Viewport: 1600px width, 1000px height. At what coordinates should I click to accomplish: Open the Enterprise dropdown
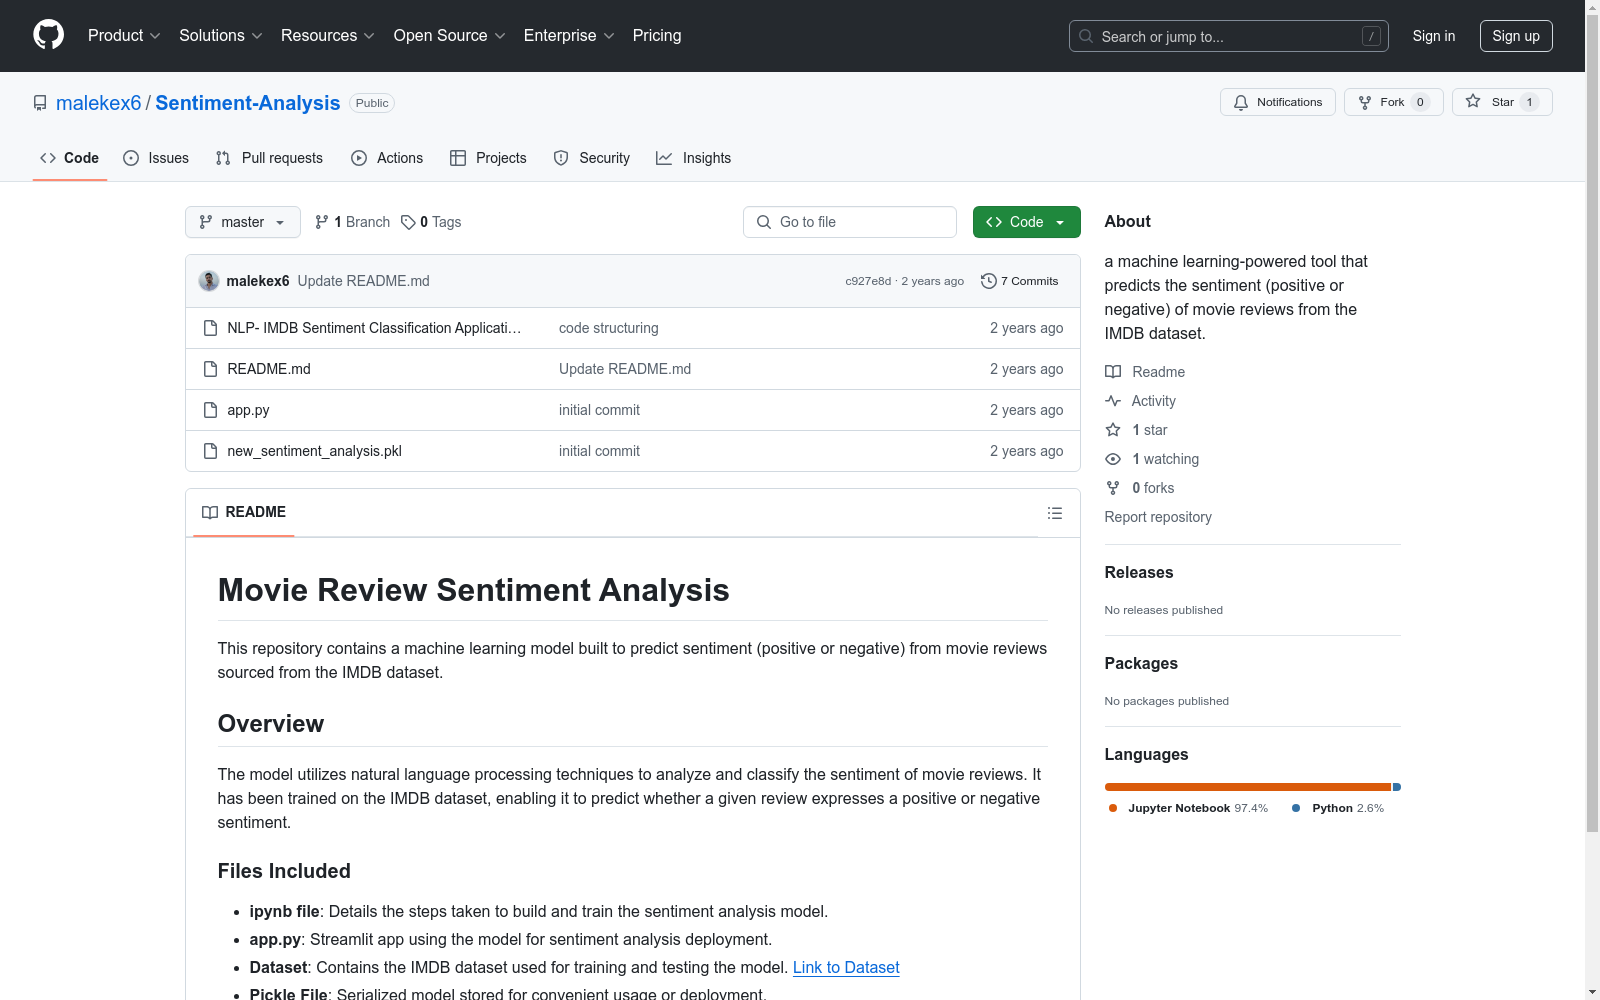pyautogui.click(x=569, y=36)
